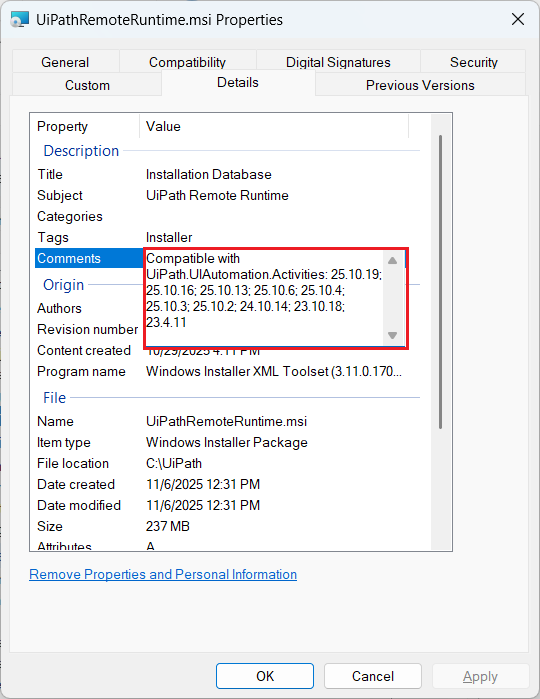This screenshot has width=540, height=699.
Task: Click the comments box scroll up arrow
Action: coord(392,261)
